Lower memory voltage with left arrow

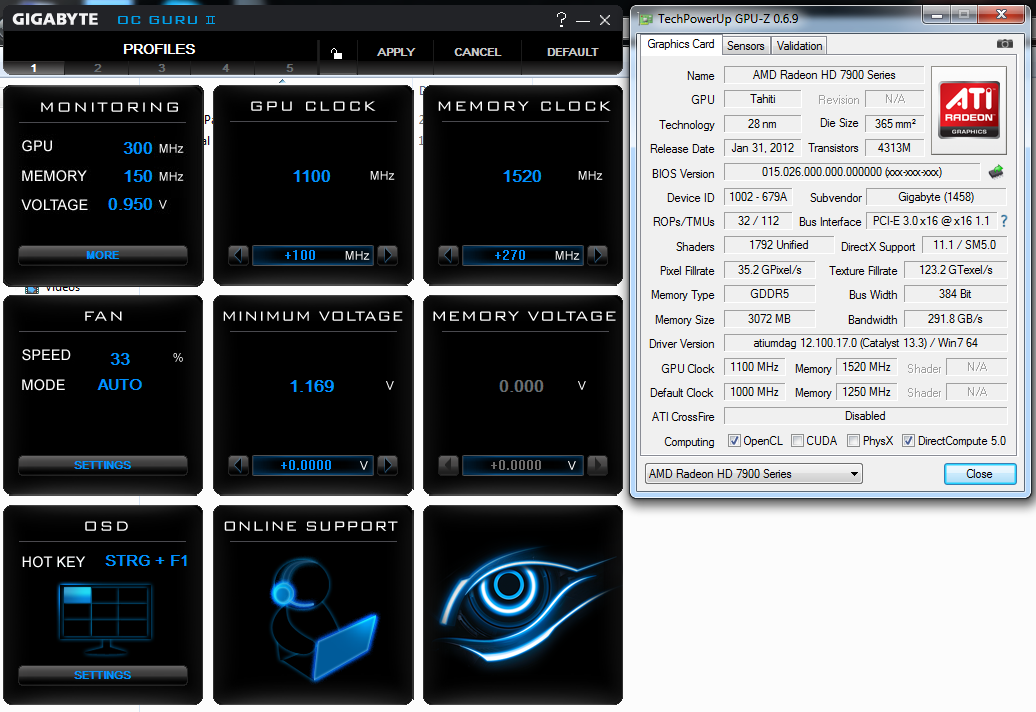pyautogui.click(x=448, y=466)
